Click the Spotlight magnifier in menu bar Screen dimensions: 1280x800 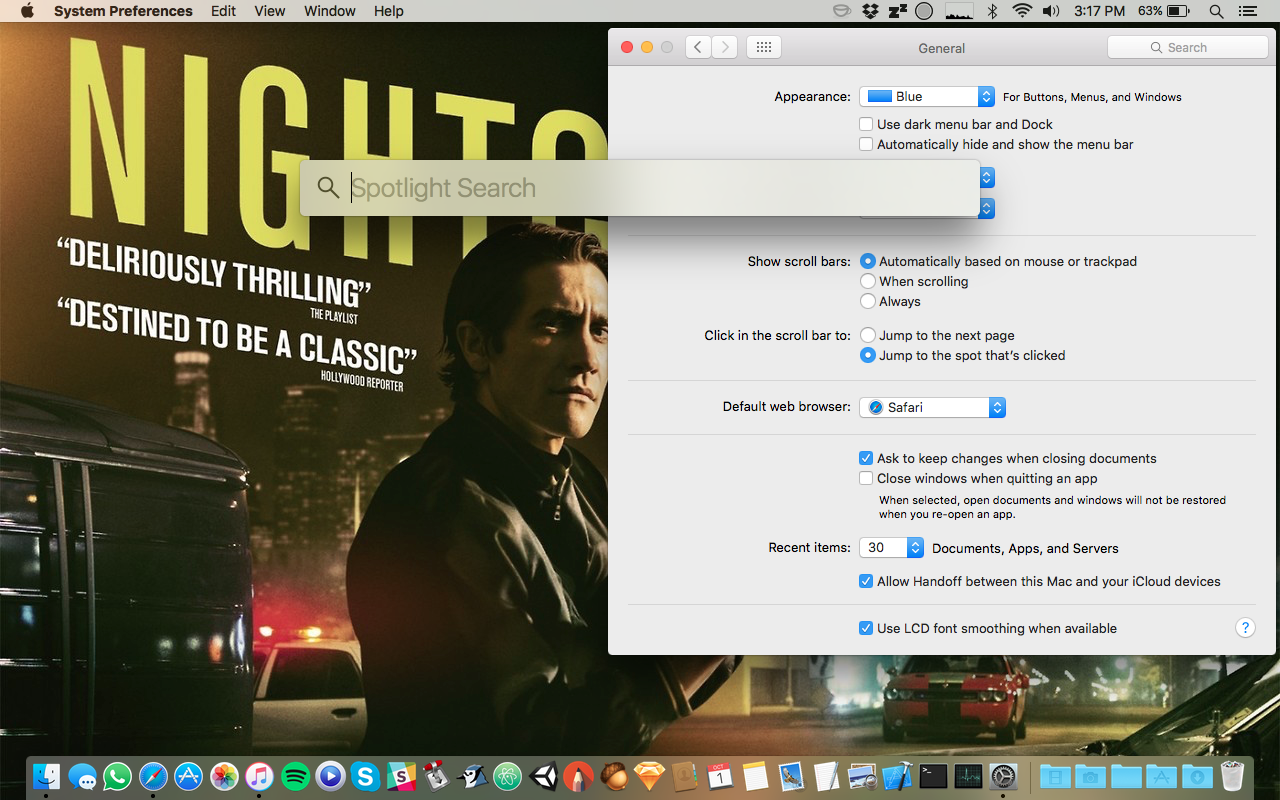1216,11
